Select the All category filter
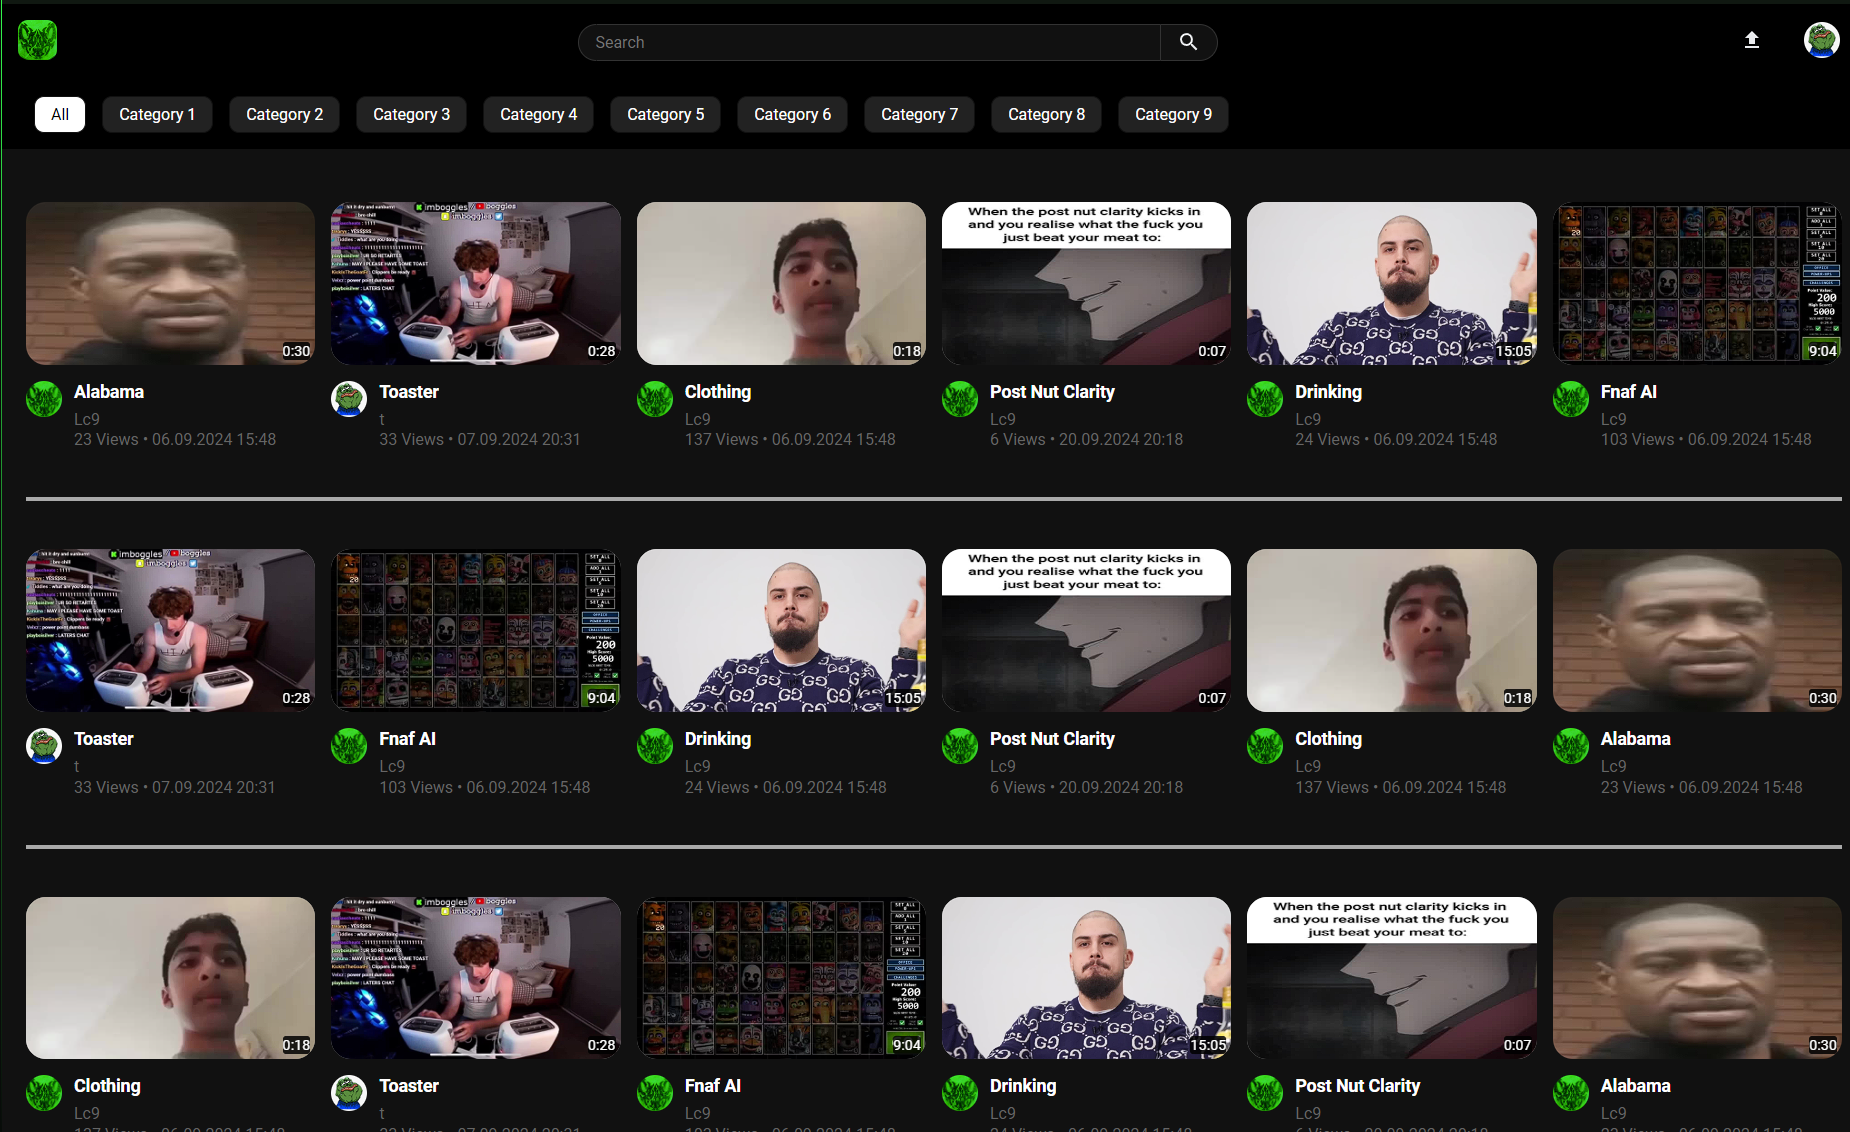 point(60,114)
